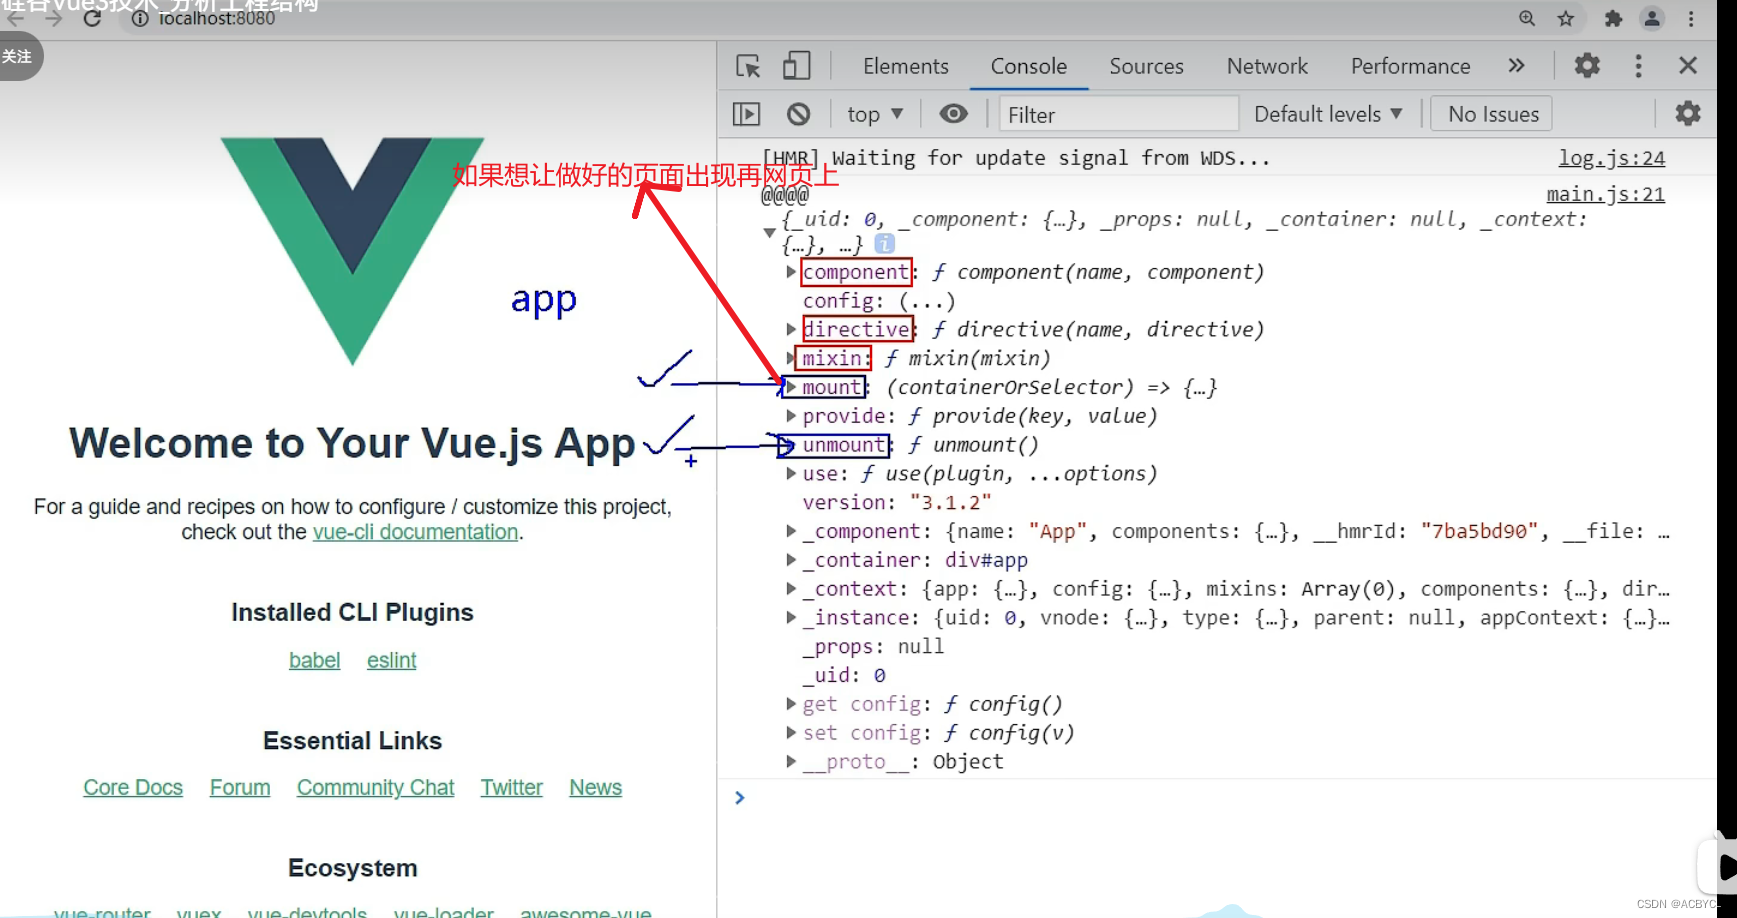Image resolution: width=1737 pixels, height=918 pixels.
Task: Click the object info badge icon
Action: click(884, 243)
